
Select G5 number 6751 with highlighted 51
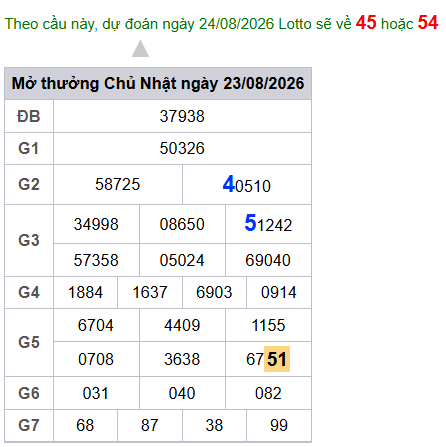268,359
